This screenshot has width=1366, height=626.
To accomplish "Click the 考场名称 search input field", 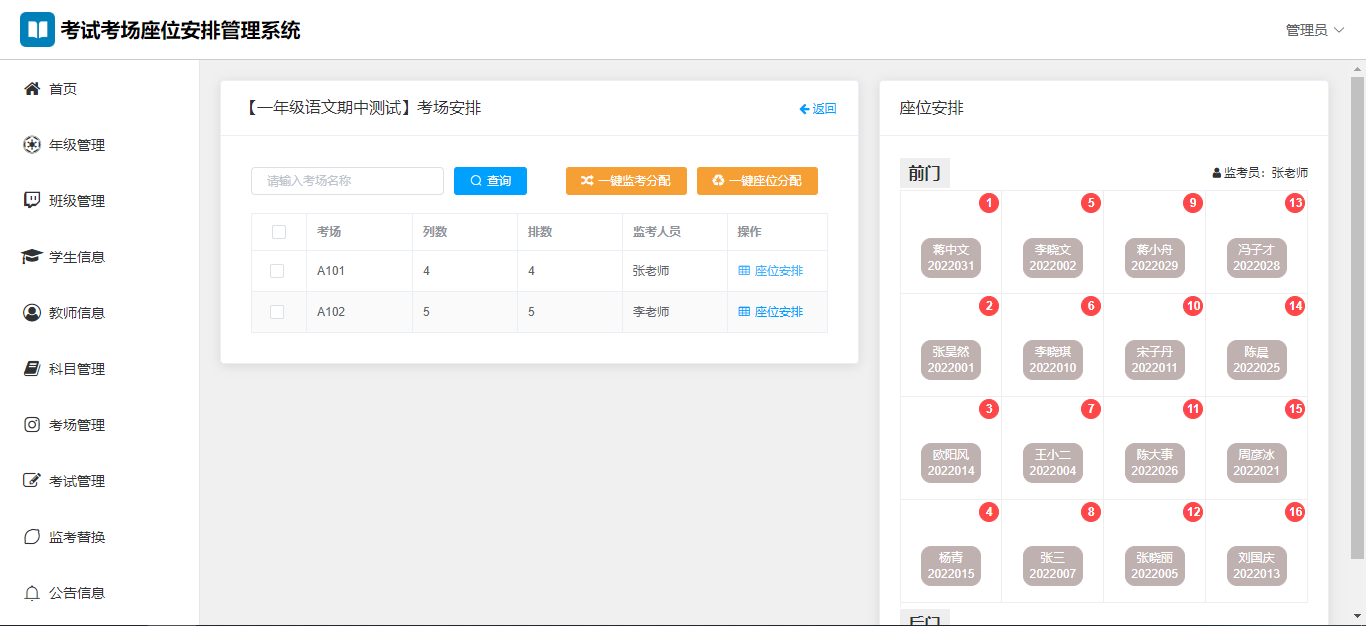I will (x=347, y=181).
